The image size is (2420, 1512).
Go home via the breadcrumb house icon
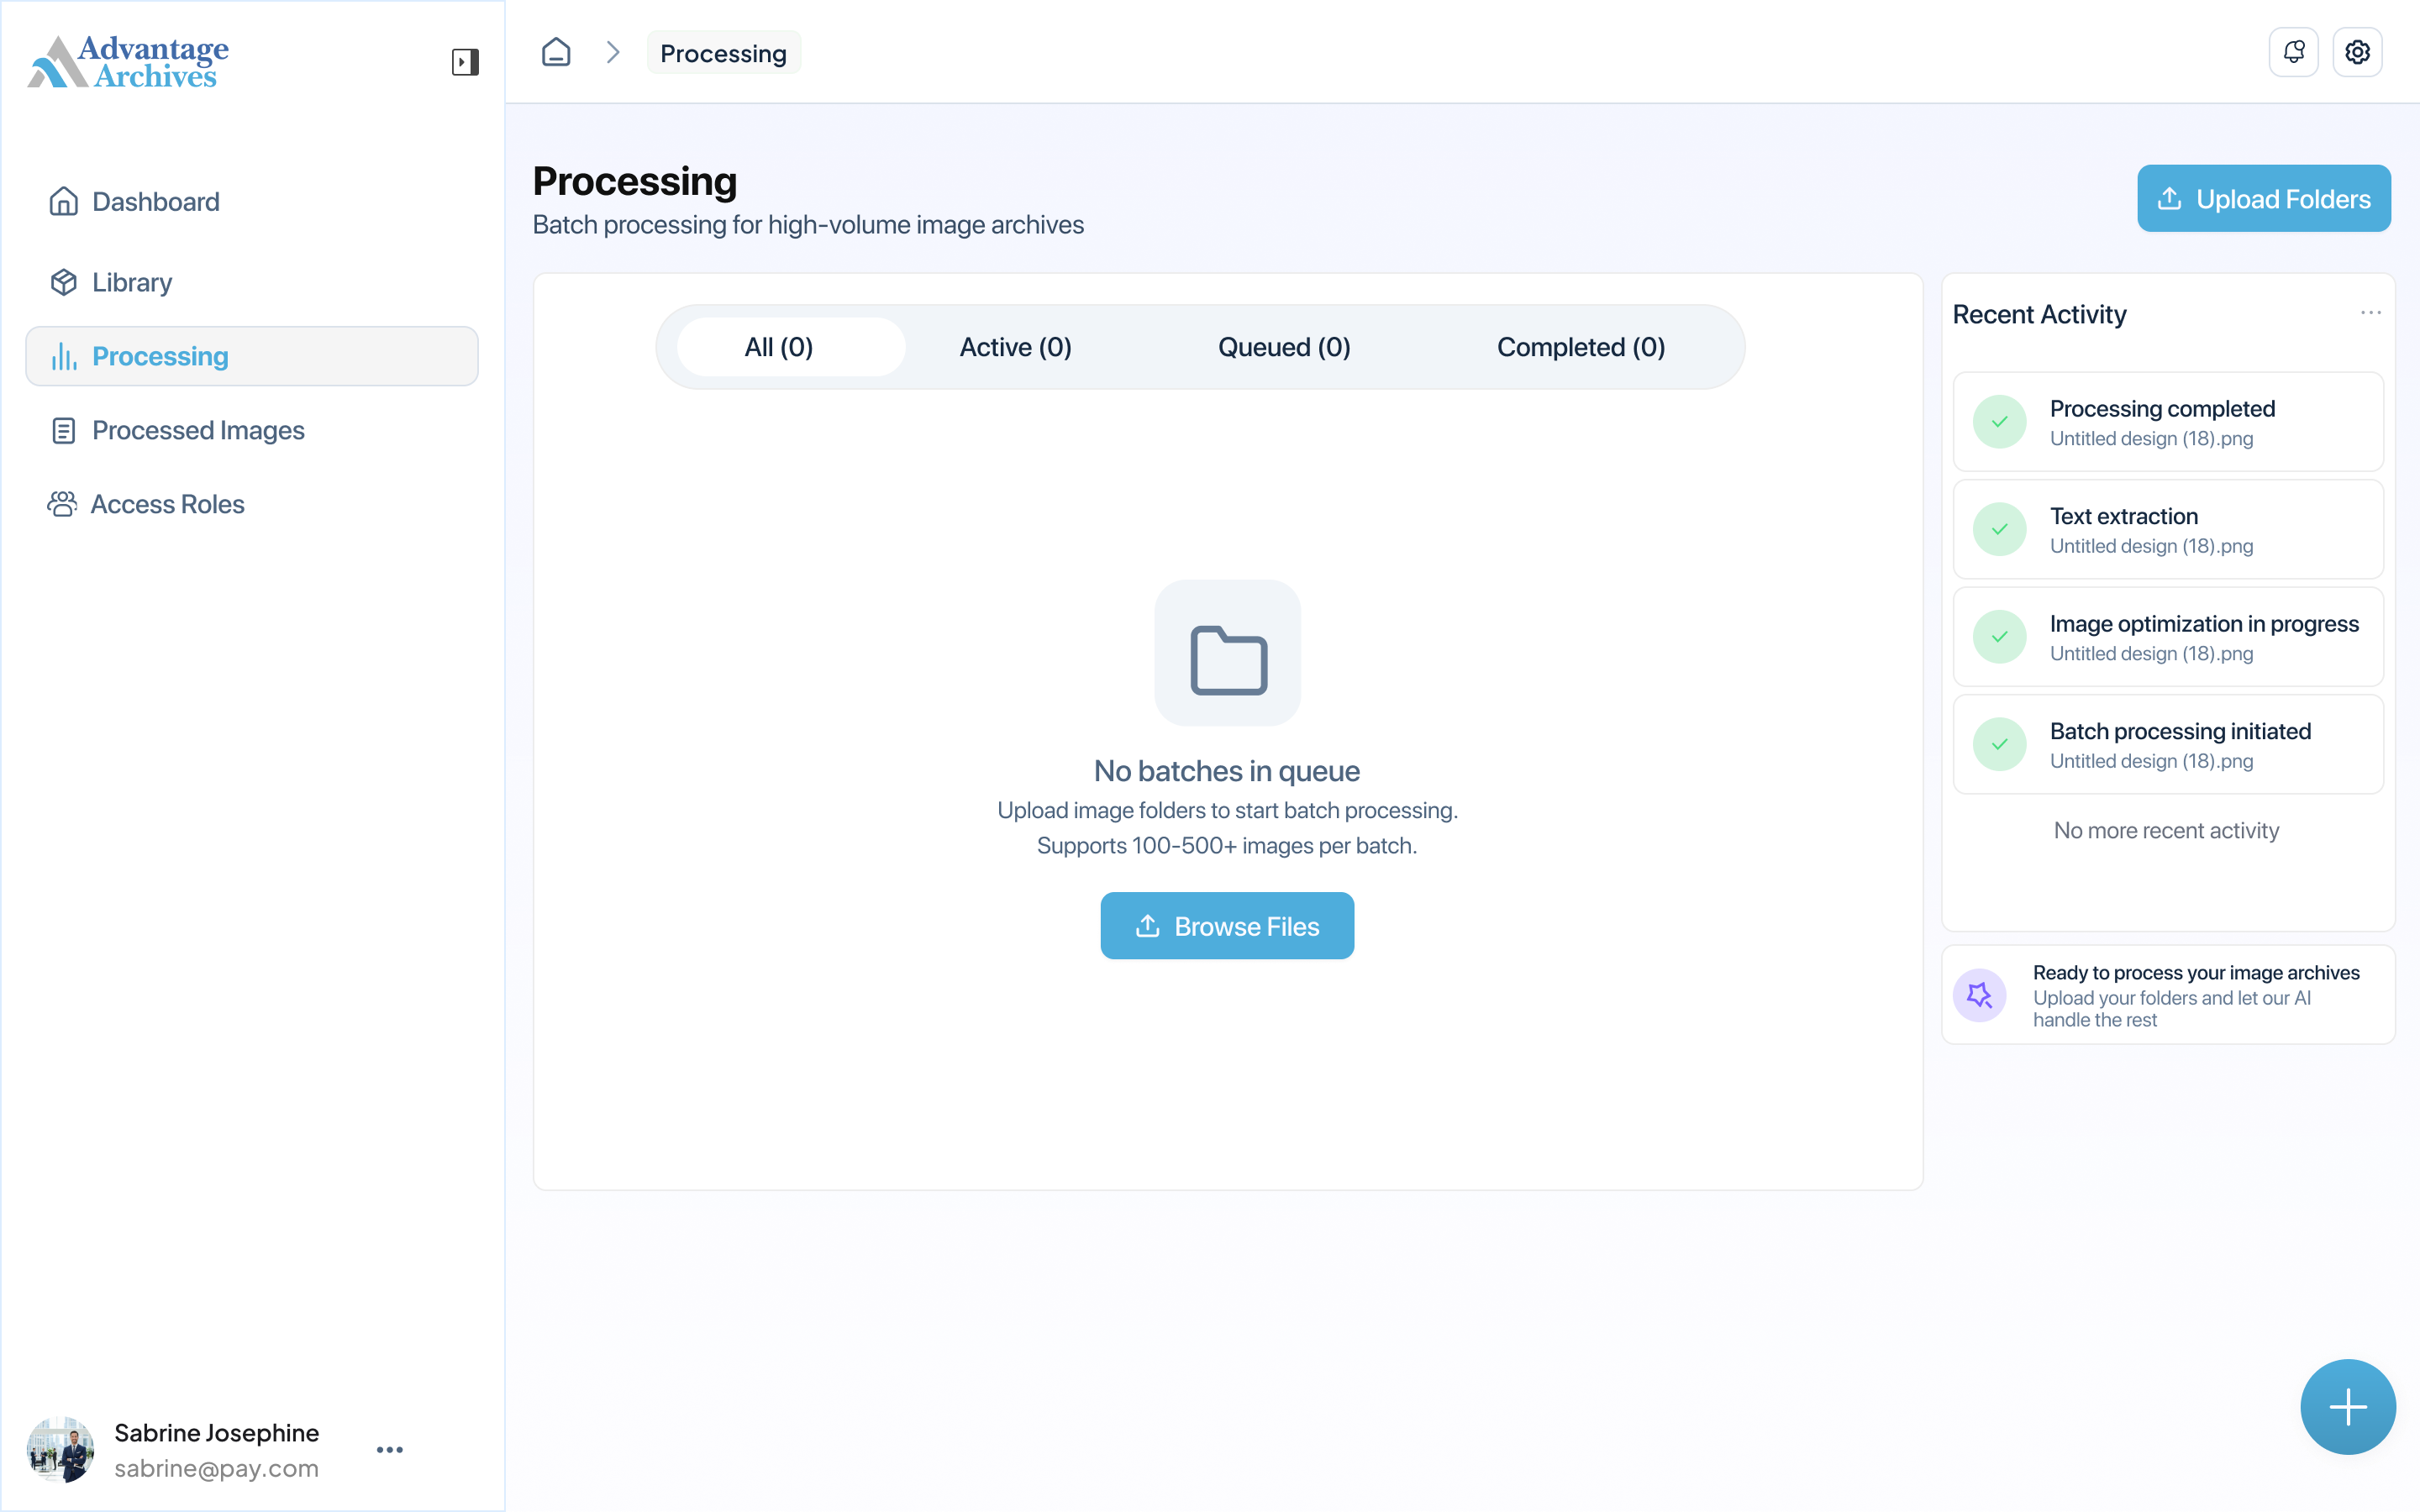click(556, 52)
